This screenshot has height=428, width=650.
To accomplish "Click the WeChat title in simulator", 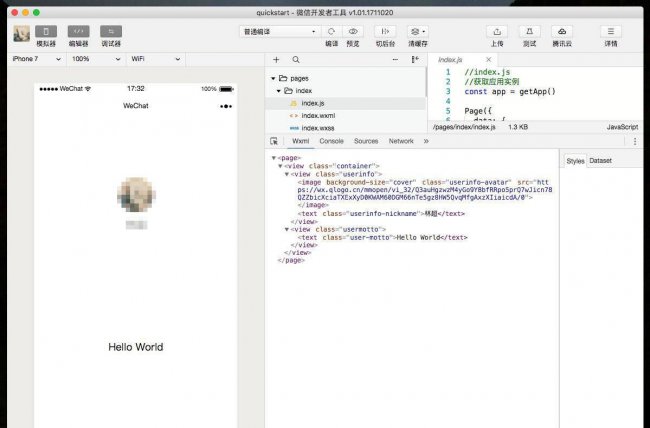I will 136,106.
